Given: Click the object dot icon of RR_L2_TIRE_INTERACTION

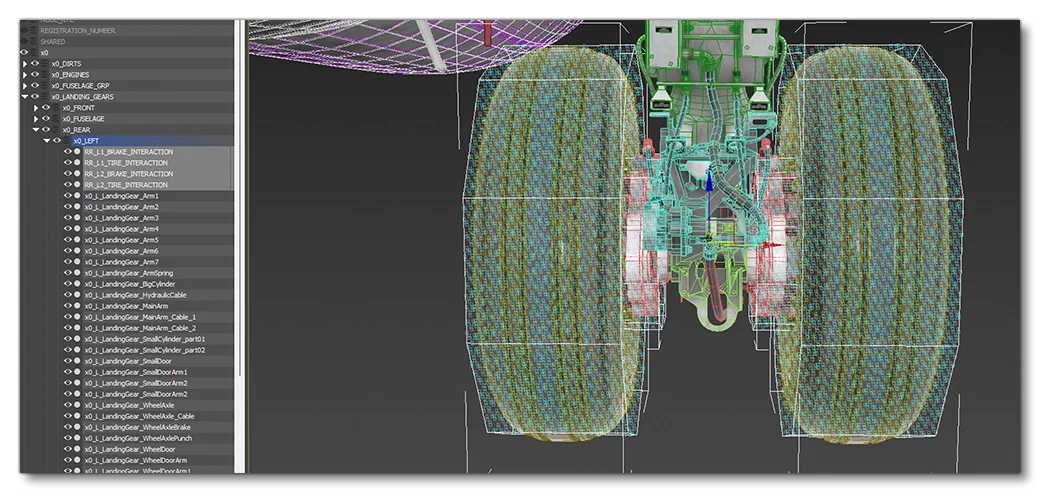Looking at the screenshot, I should coord(78,184).
